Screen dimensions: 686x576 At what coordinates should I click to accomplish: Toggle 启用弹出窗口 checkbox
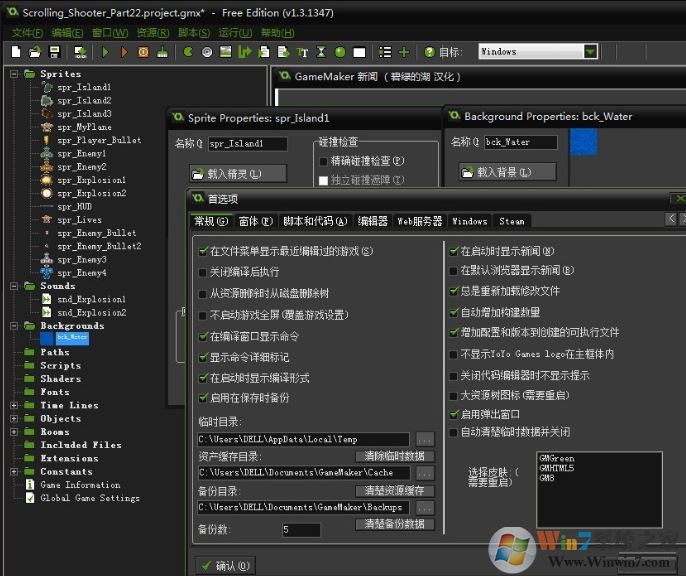tap(454, 414)
